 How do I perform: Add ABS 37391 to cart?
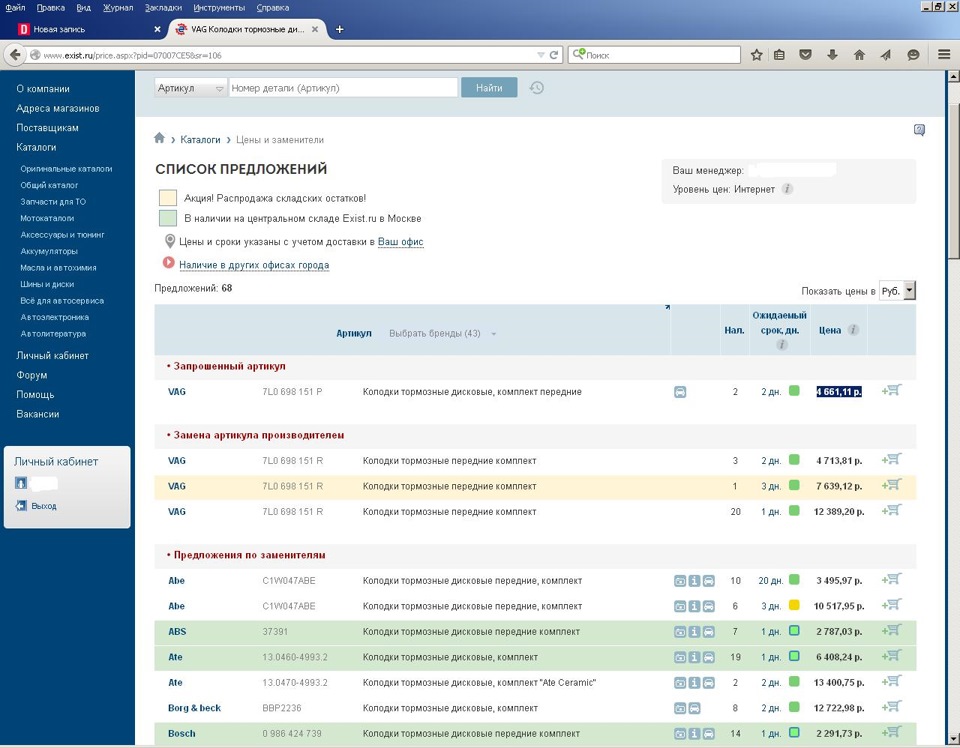(891, 630)
